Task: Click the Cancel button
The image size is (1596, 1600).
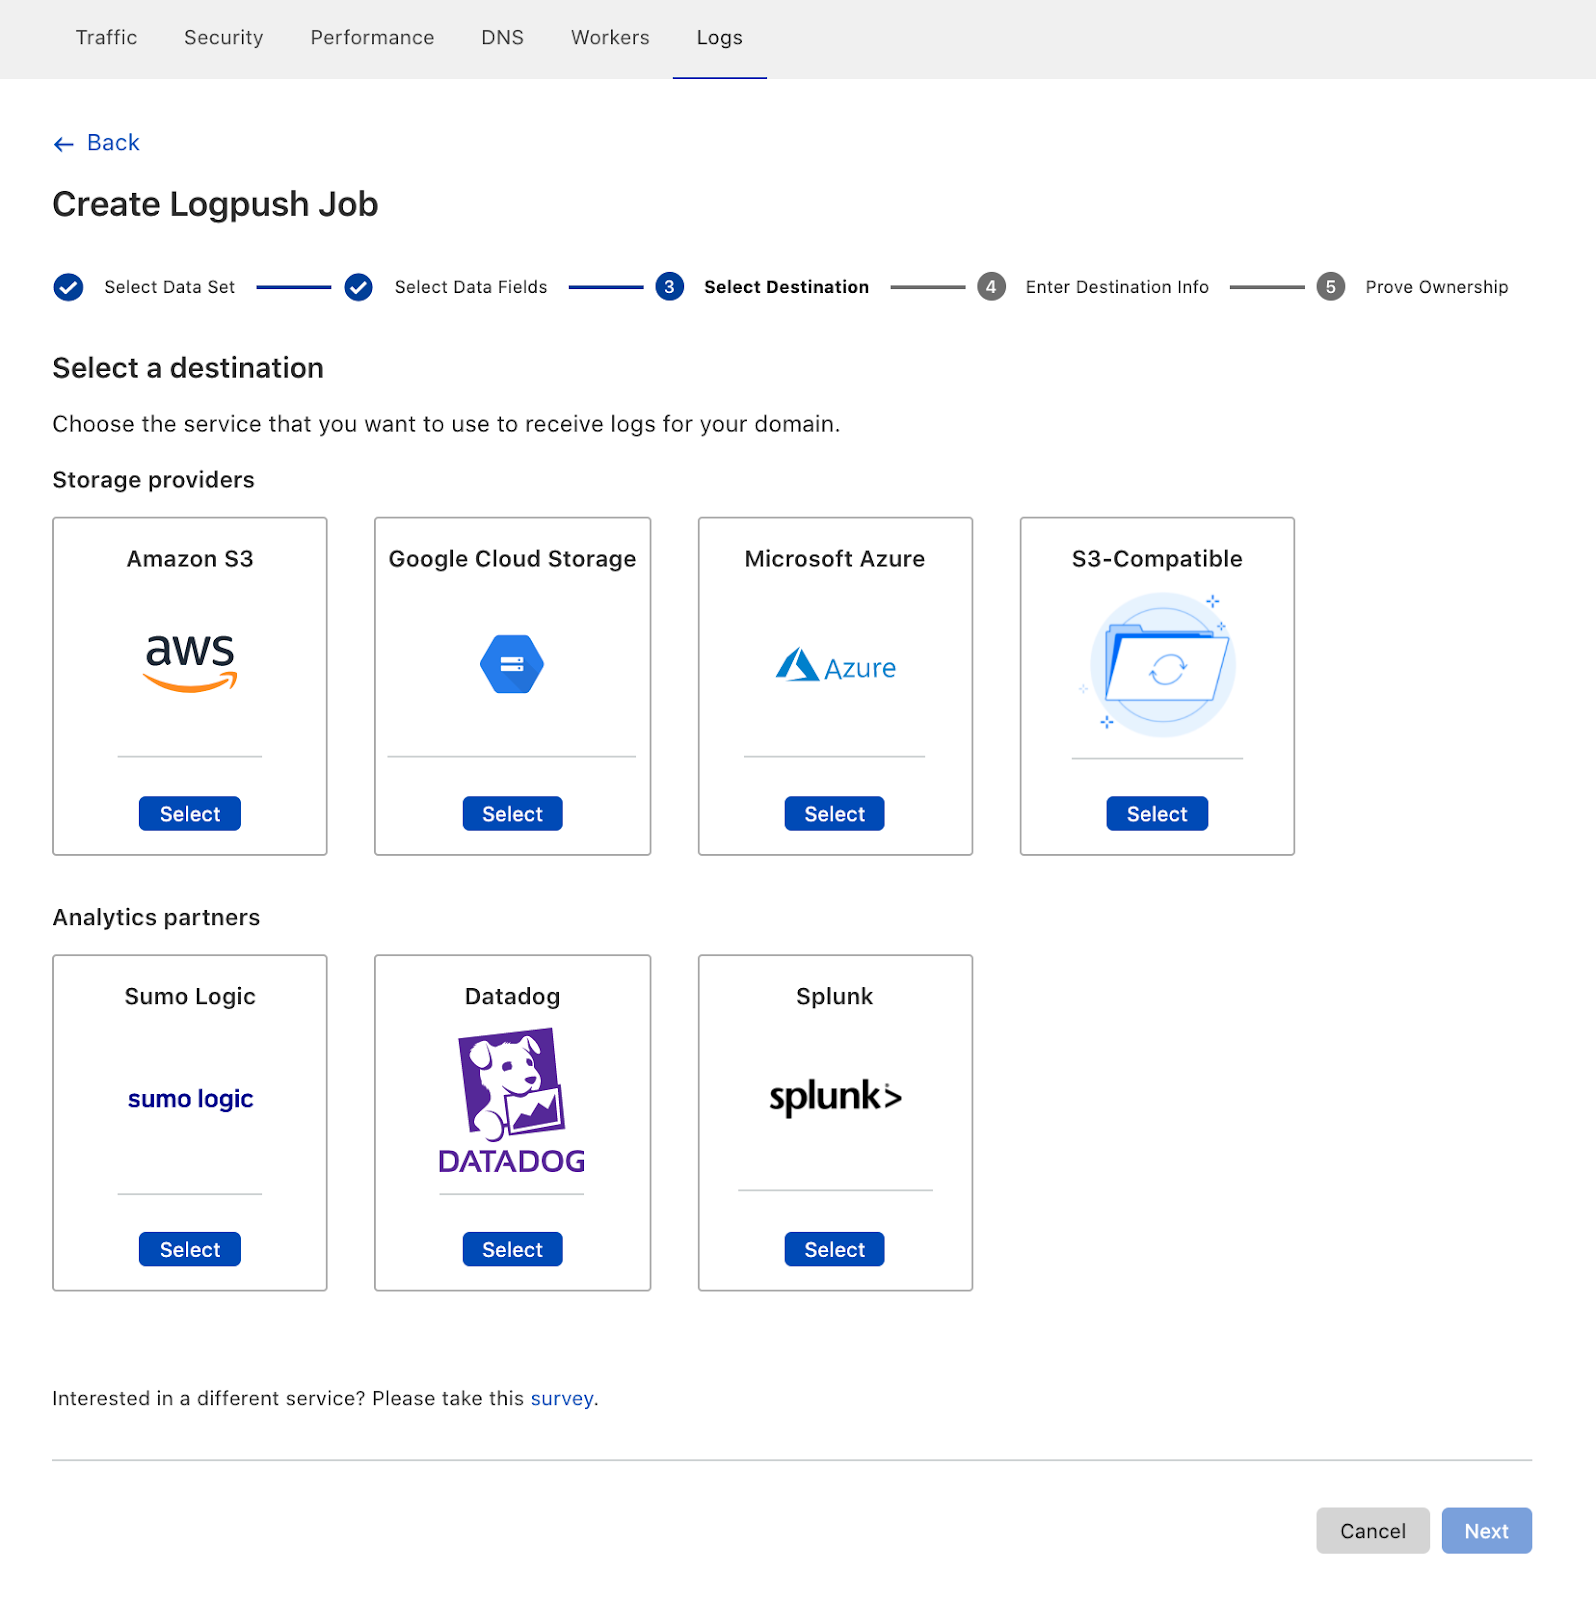Action: [x=1373, y=1531]
